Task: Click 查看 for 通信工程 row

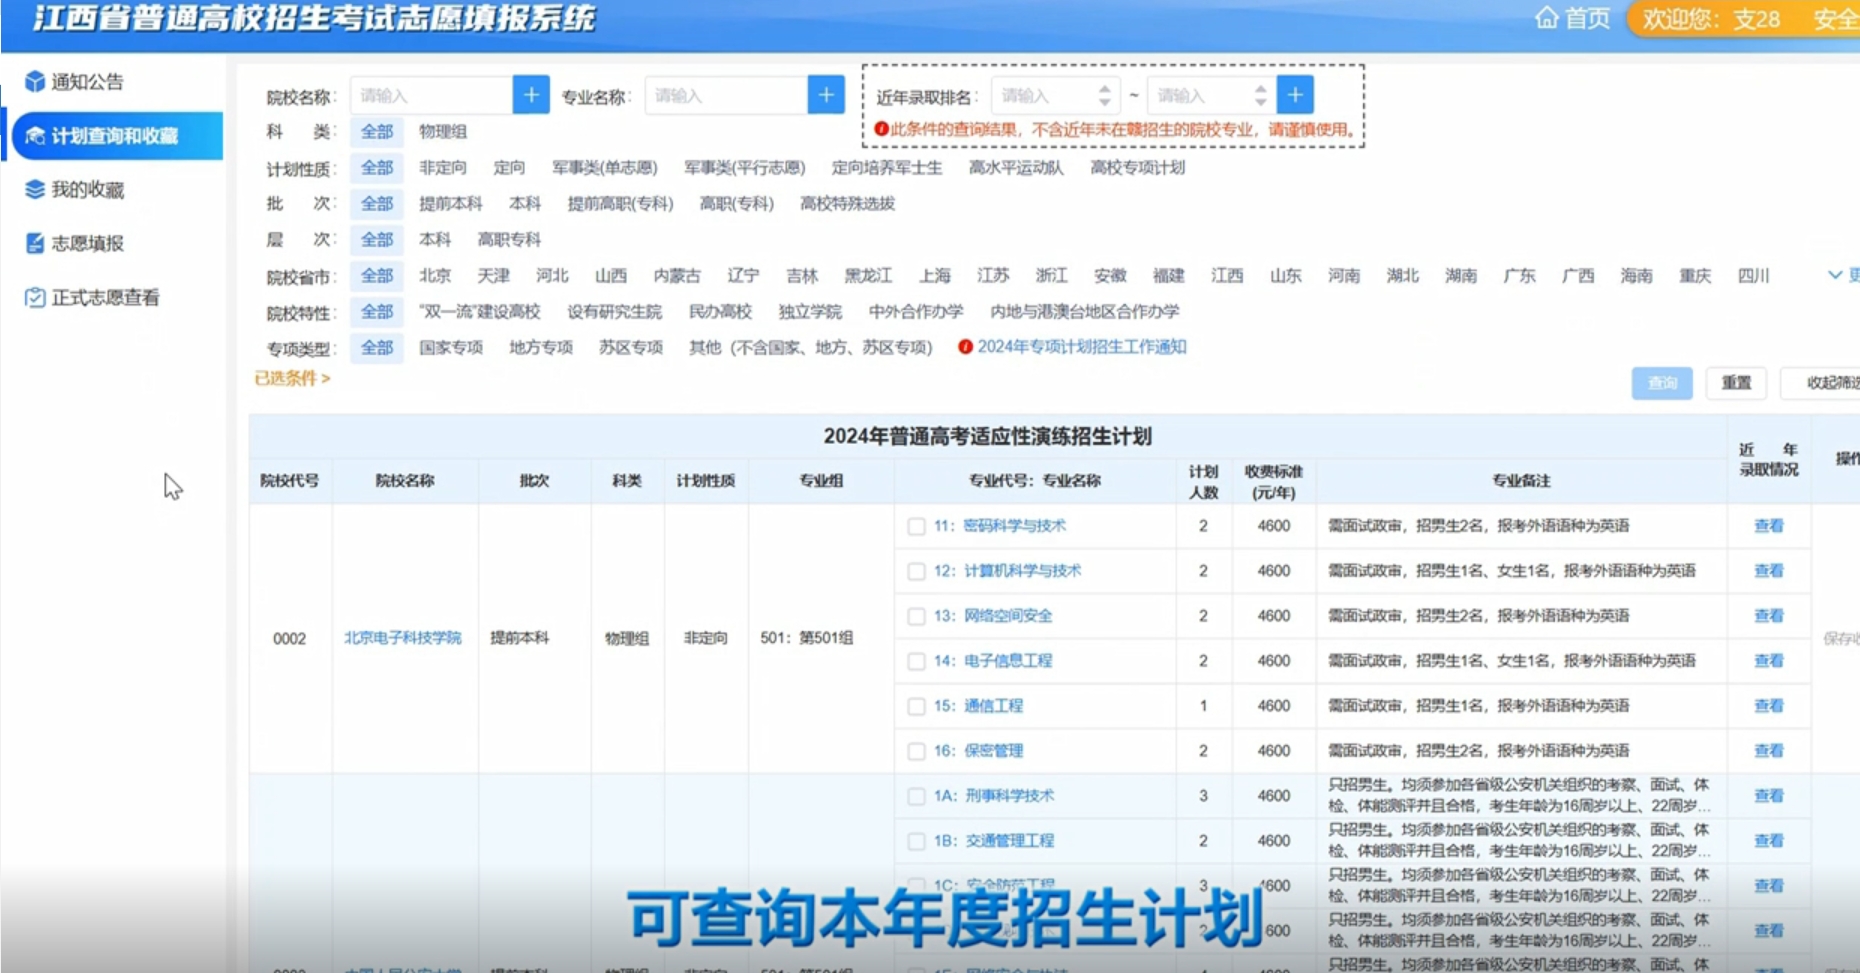Action: pyautogui.click(x=1769, y=706)
